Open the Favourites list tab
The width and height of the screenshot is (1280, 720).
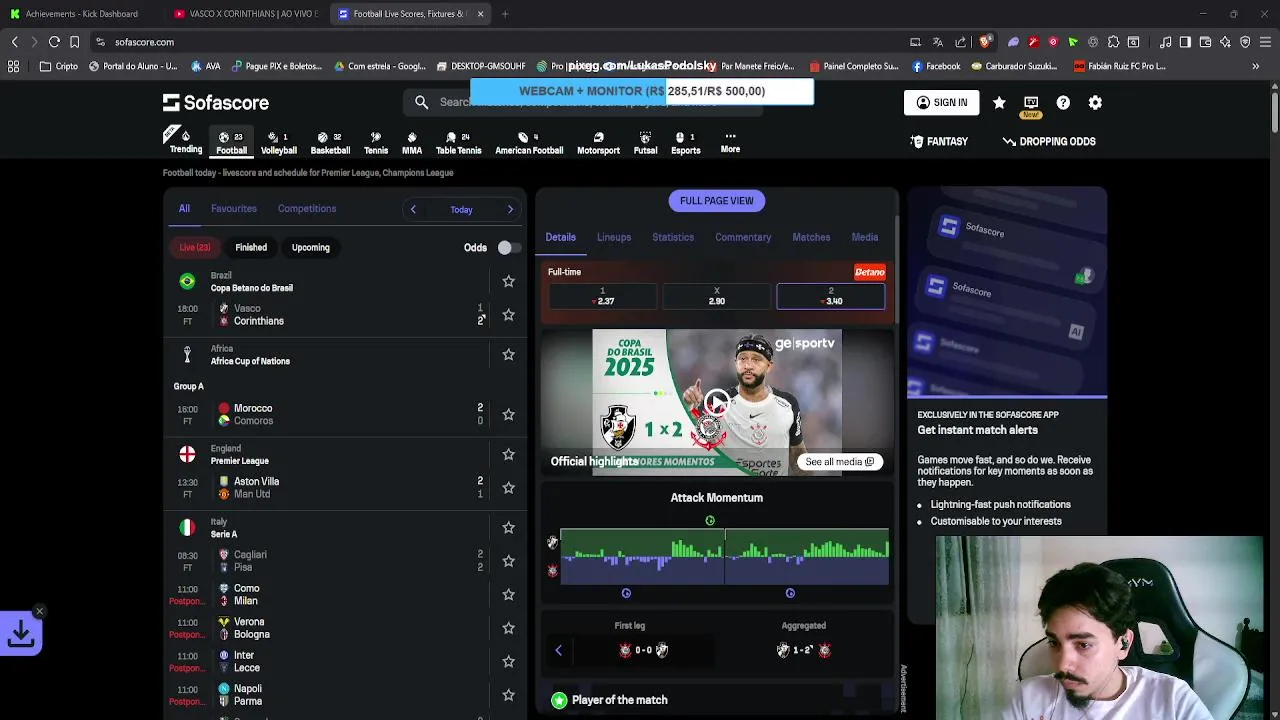pos(234,209)
